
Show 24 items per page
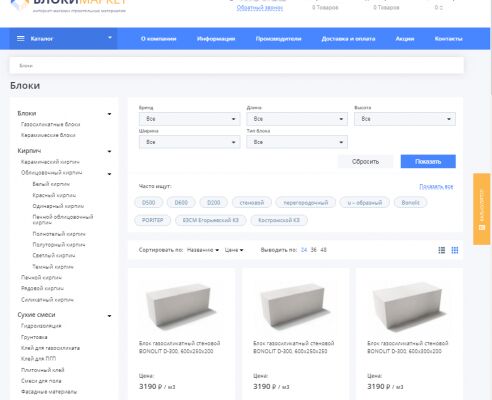pos(304,250)
